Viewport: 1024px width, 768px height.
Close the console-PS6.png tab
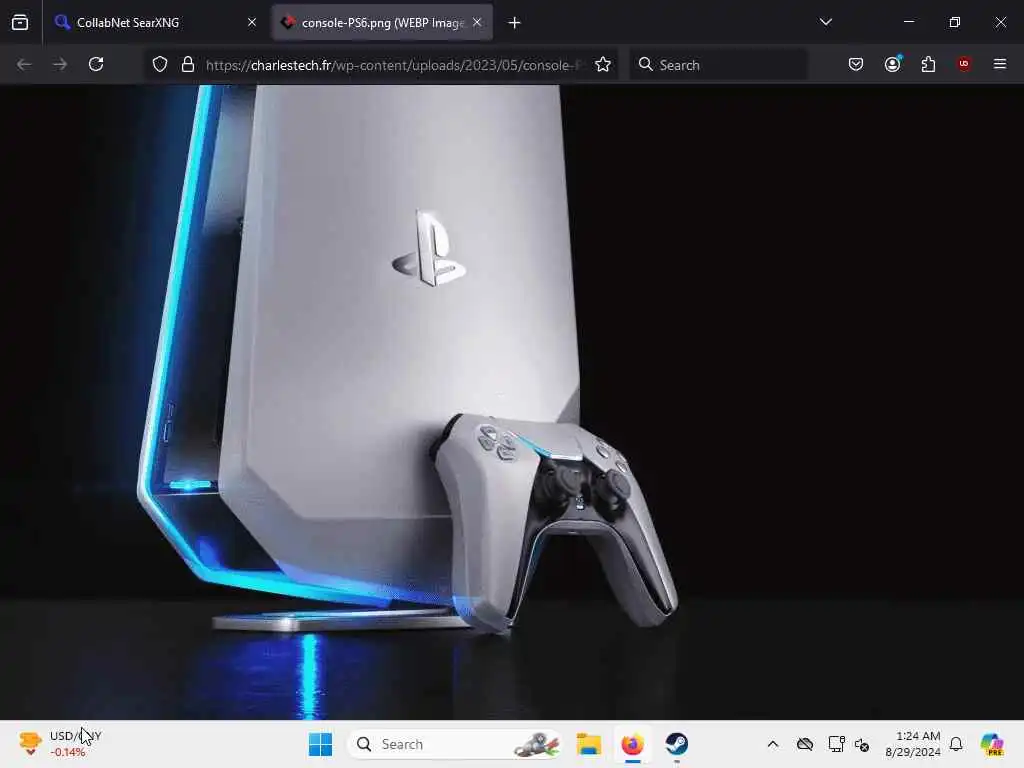tap(477, 23)
